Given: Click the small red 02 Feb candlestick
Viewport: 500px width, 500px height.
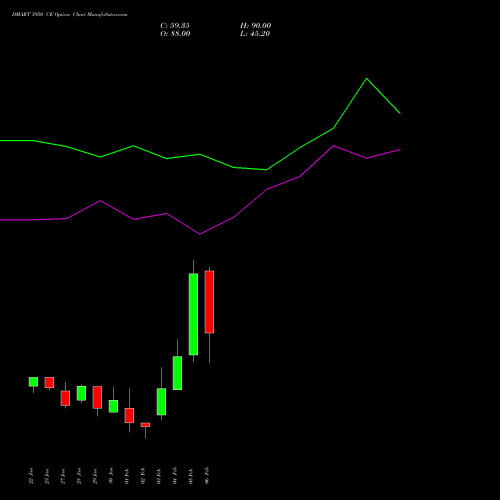Looking at the screenshot, I should click(145, 425).
